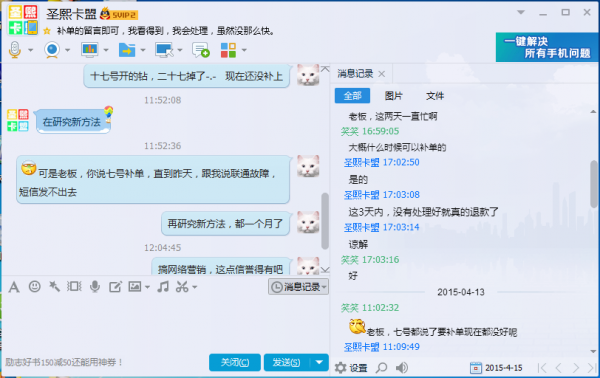The width and height of the screenshot is (600, 378).
Task: Open window menu dropdown triangle in title bar
Action: (521, 12)
